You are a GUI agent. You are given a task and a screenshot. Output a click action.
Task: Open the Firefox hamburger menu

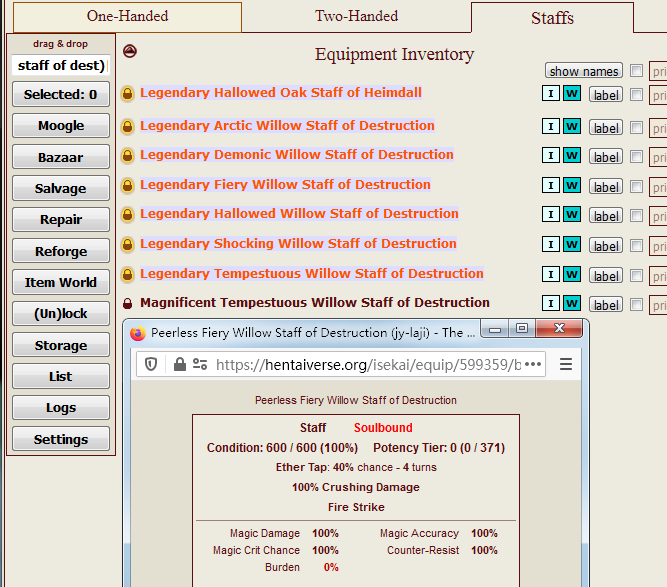[566, 364]
